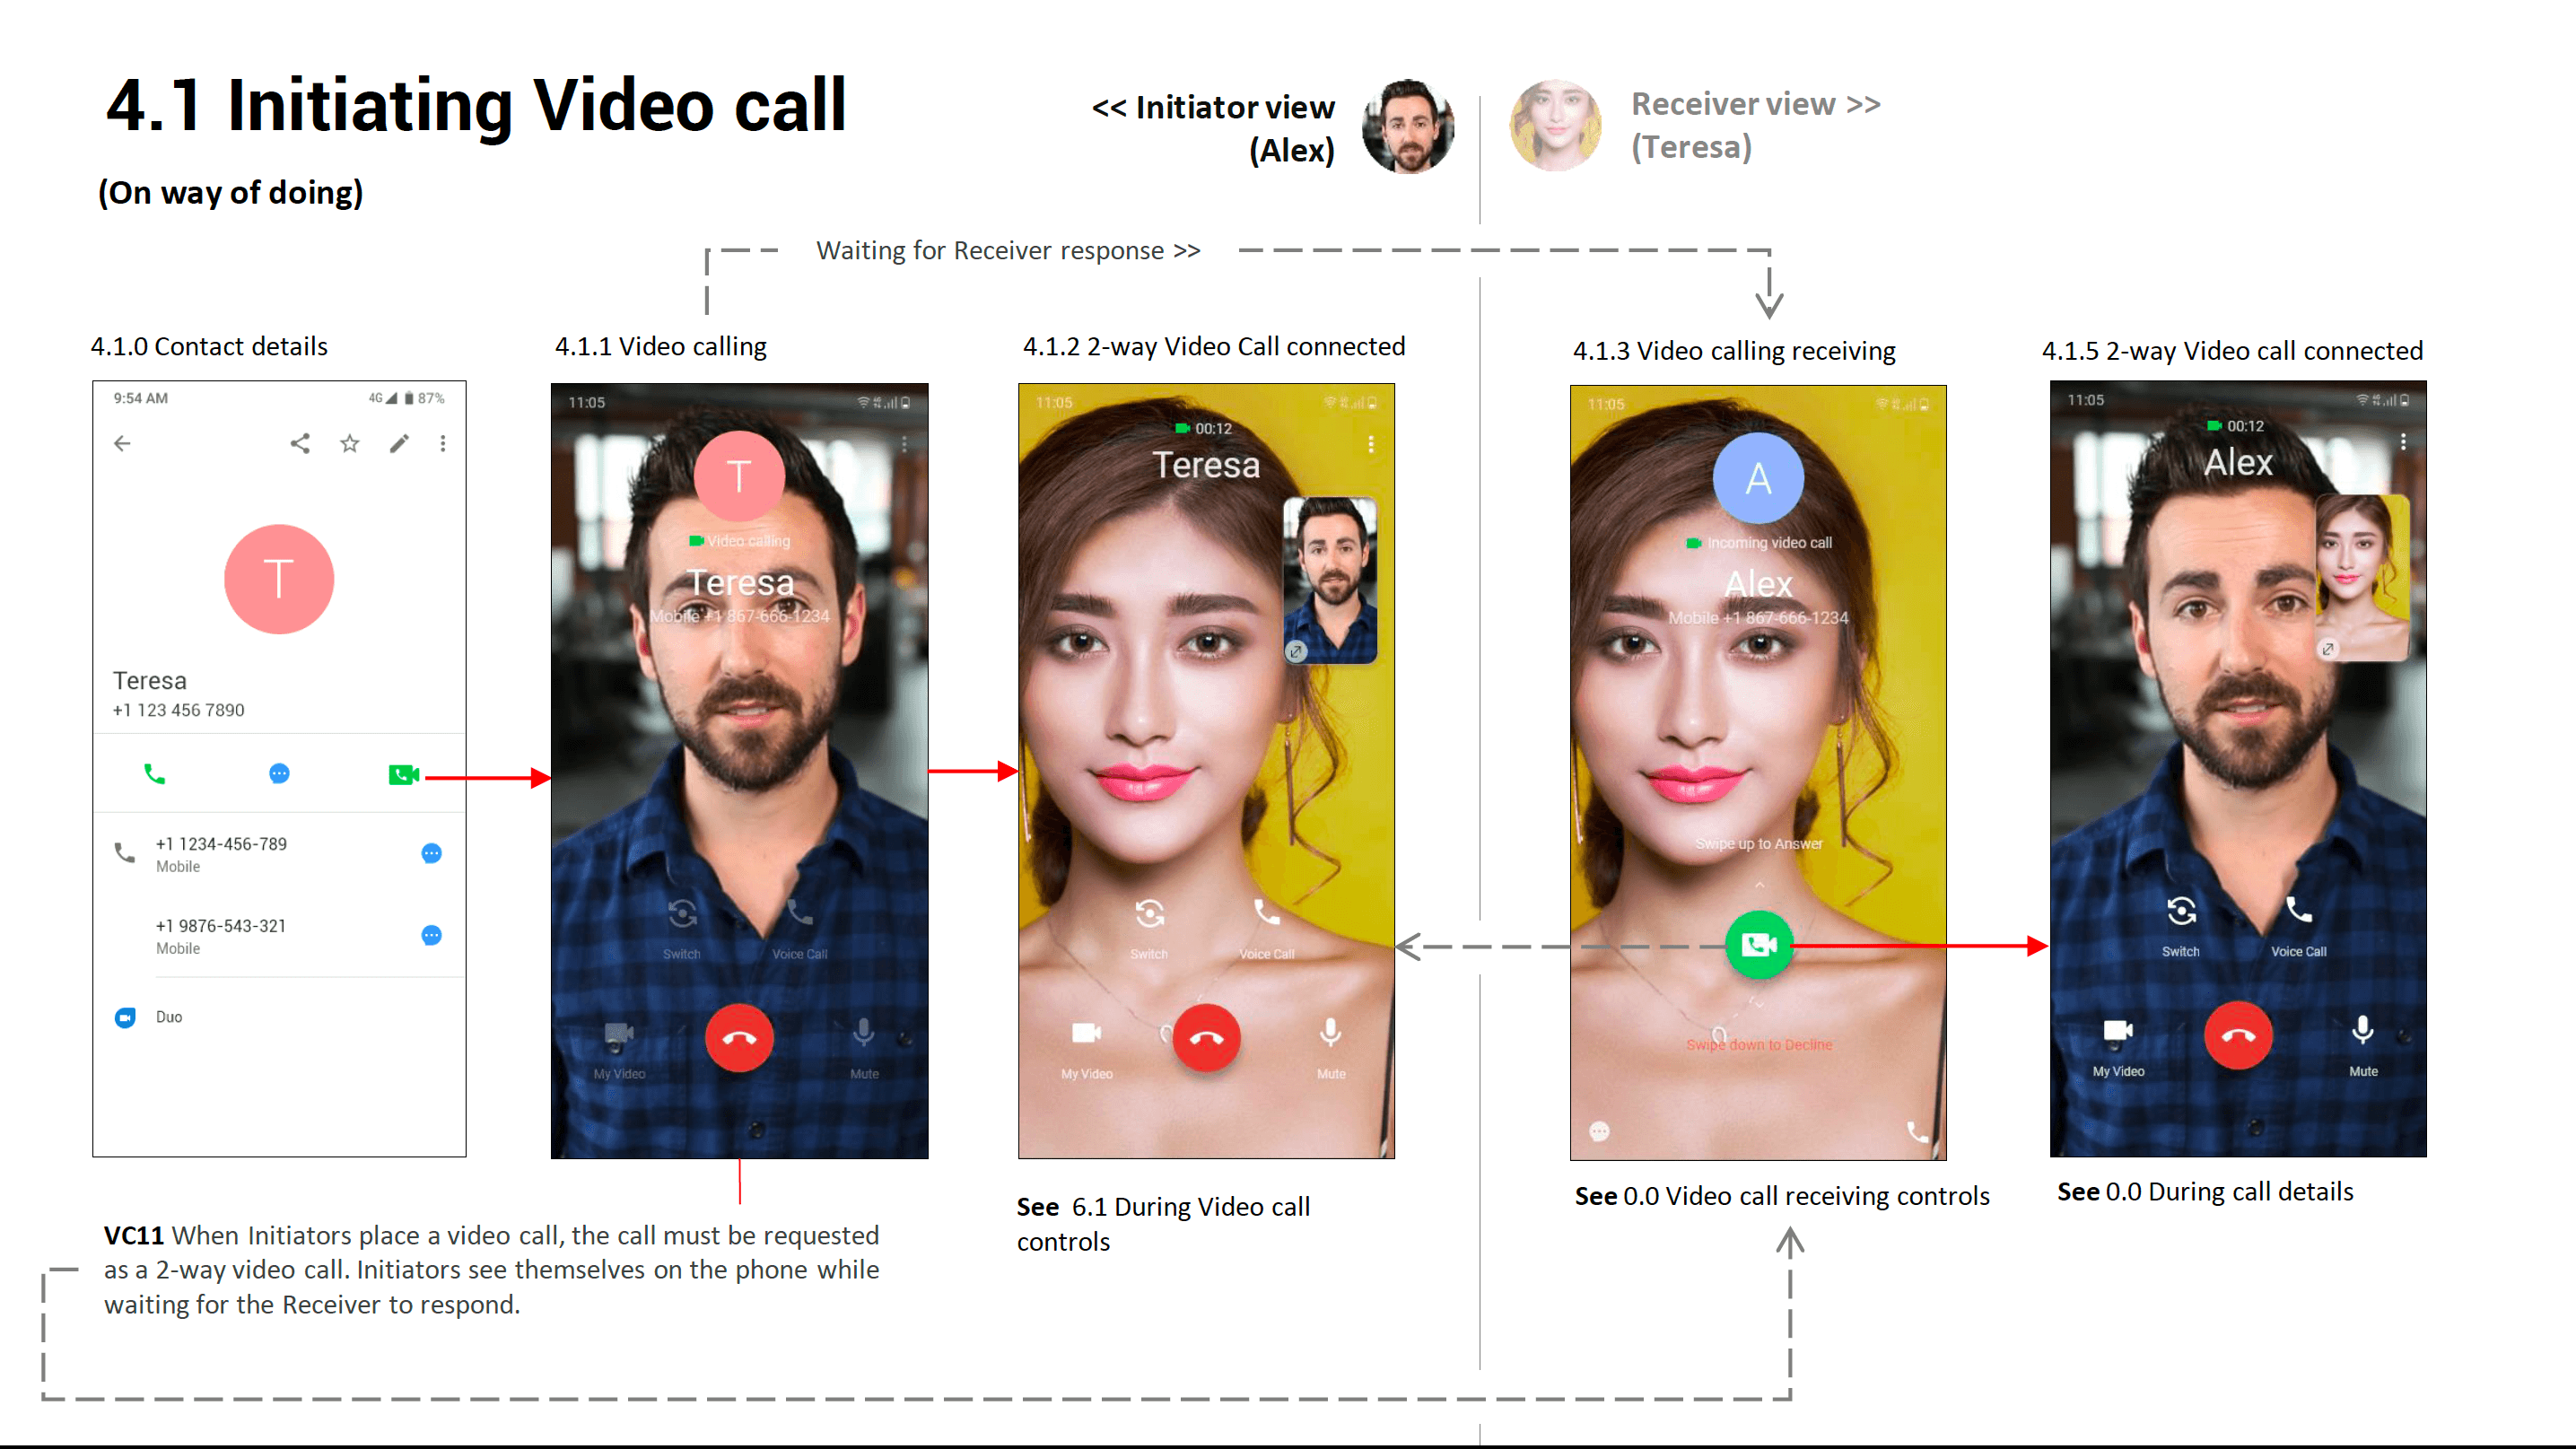Open message icon beside +1 1234-456-789
Viewport: 2576px width, 1449px height.
(431, 853)
